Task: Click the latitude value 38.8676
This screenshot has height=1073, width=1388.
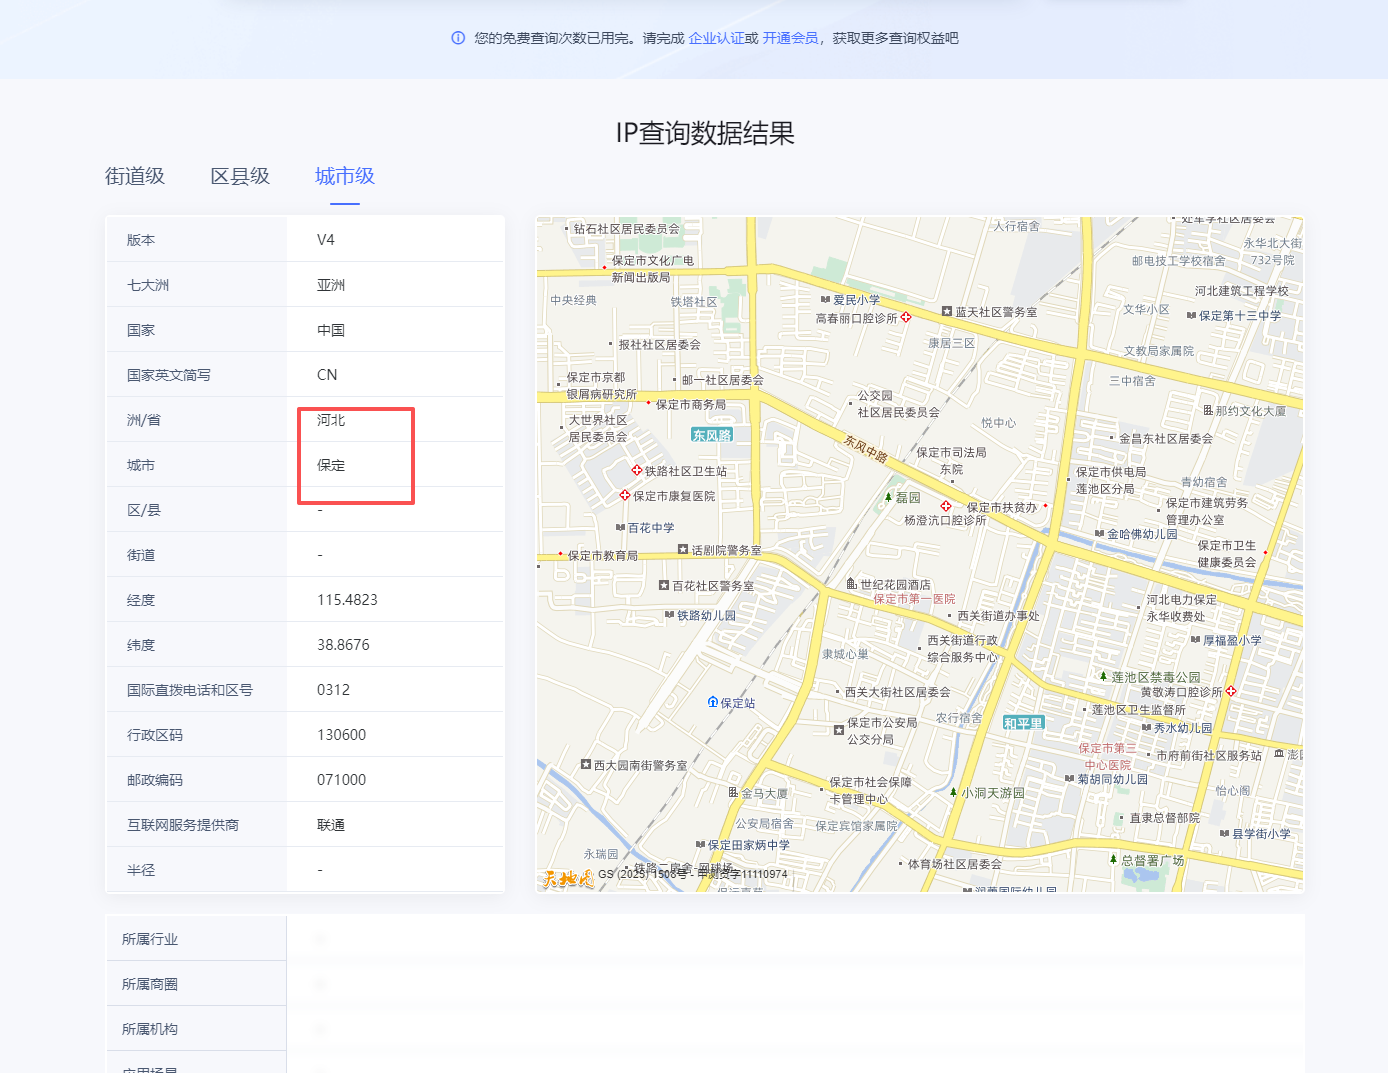Action: [x=343, y=645]
